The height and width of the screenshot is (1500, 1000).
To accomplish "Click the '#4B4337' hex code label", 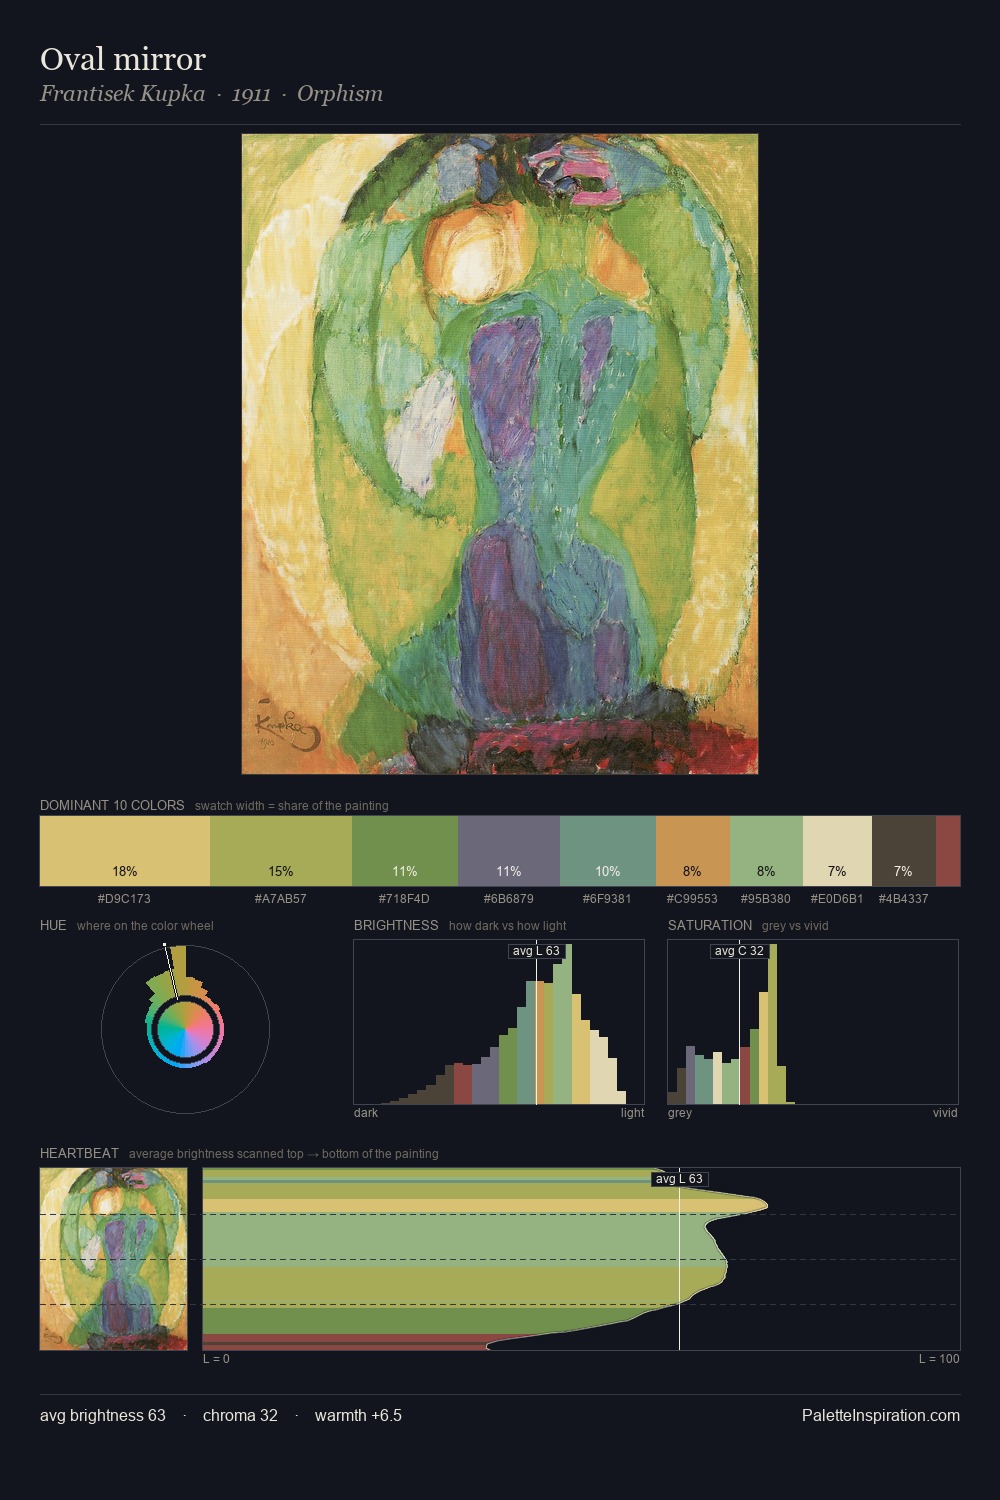I will click(x=904, y=899).
